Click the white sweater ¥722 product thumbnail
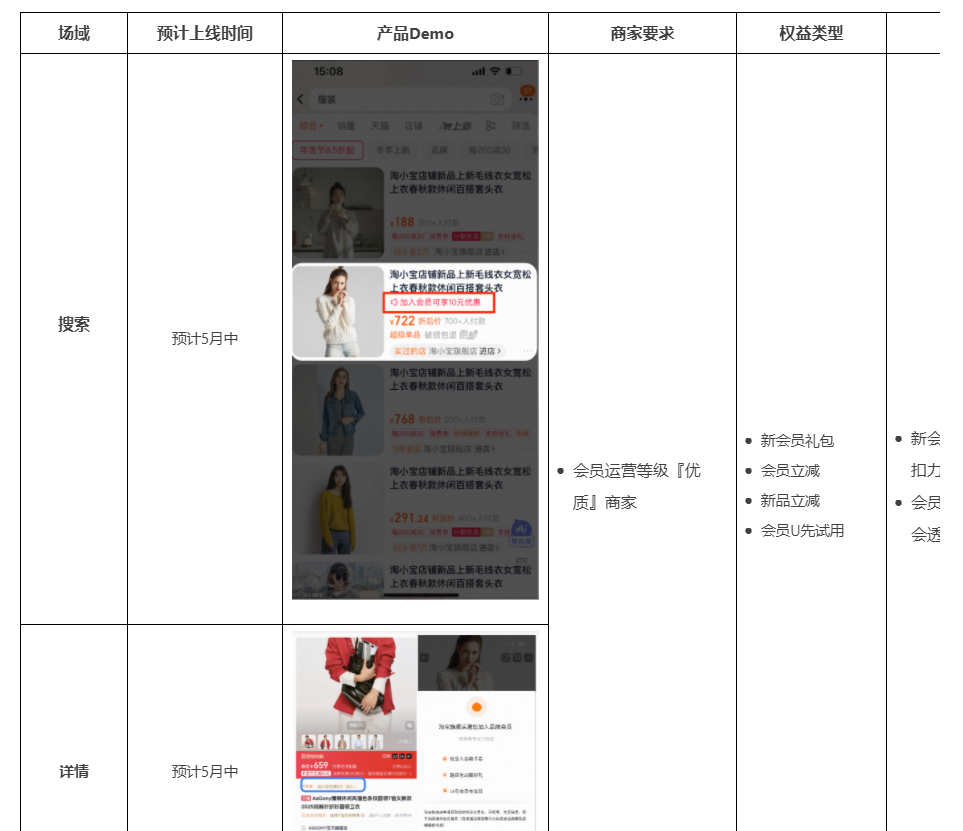Screen dimensions: 963x831 click(338, 311)
